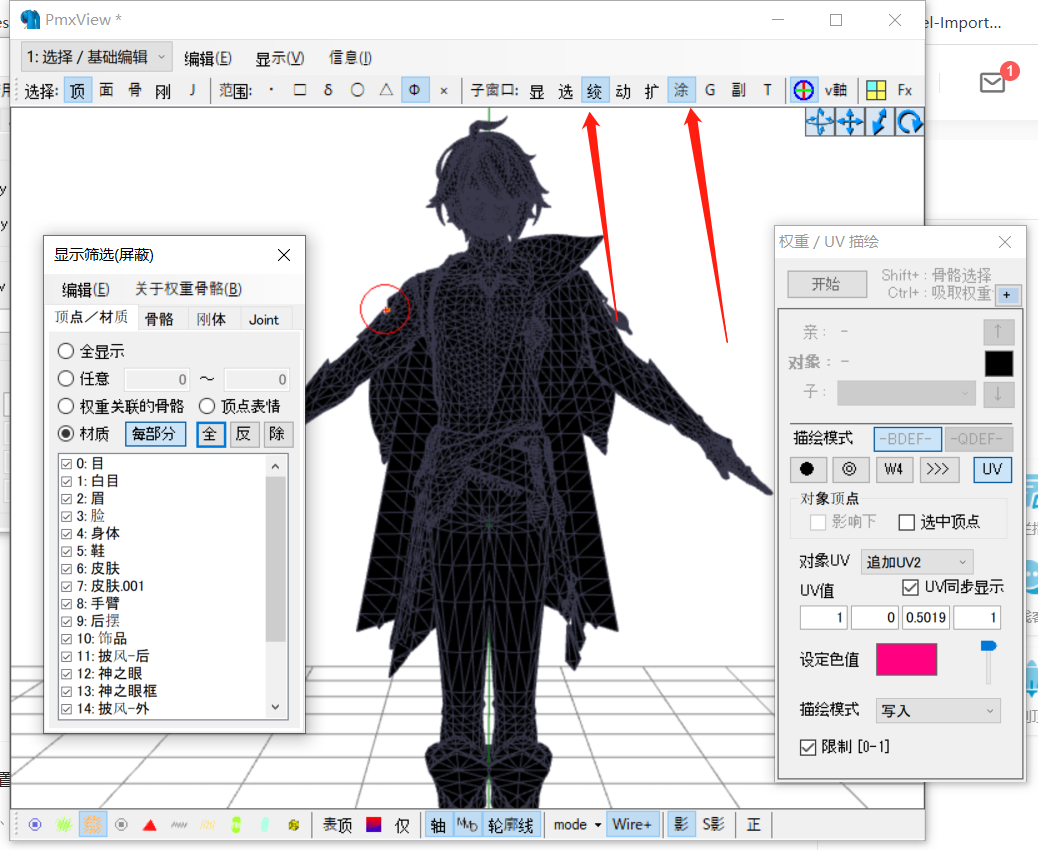This screenshot has width=1038, height=850.
Task: Select the 顶点表情 radio button
Action: pyautogui.click(x=207, y=406)
